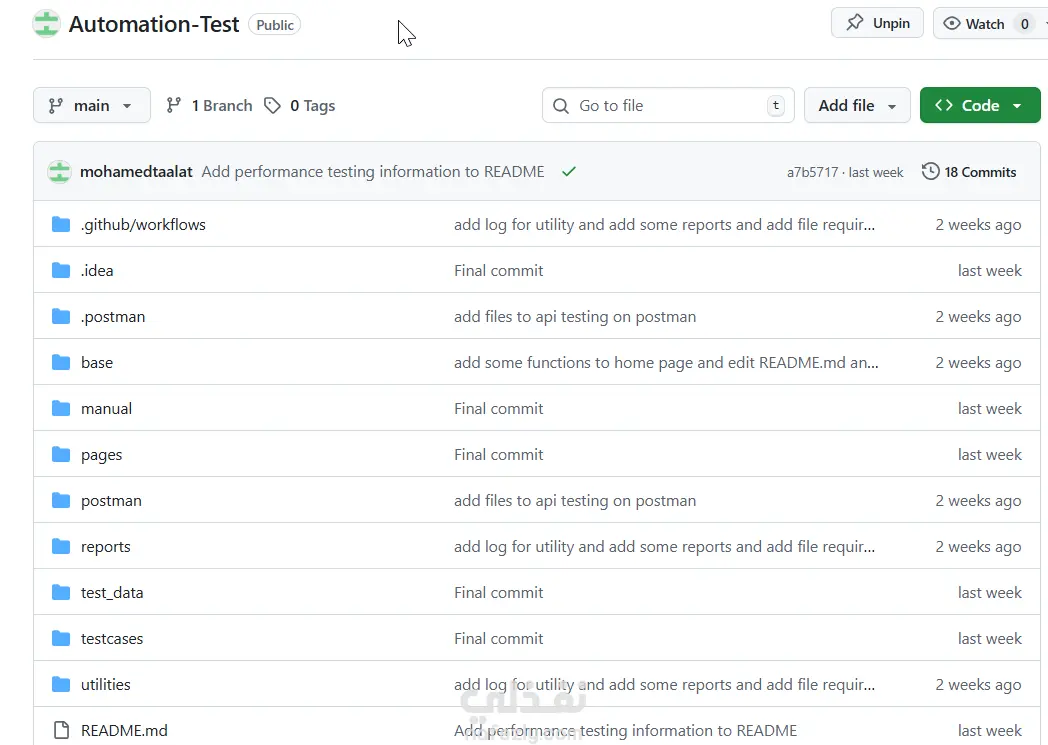Click the green check commit status icon

coord(569,172)
